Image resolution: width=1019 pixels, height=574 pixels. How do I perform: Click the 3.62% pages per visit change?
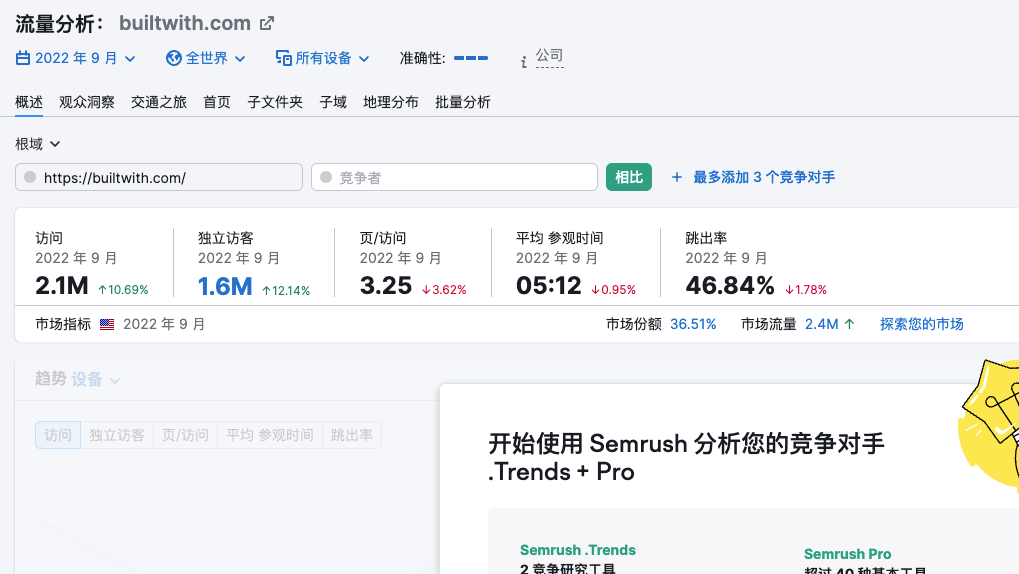tap(445, 290)
